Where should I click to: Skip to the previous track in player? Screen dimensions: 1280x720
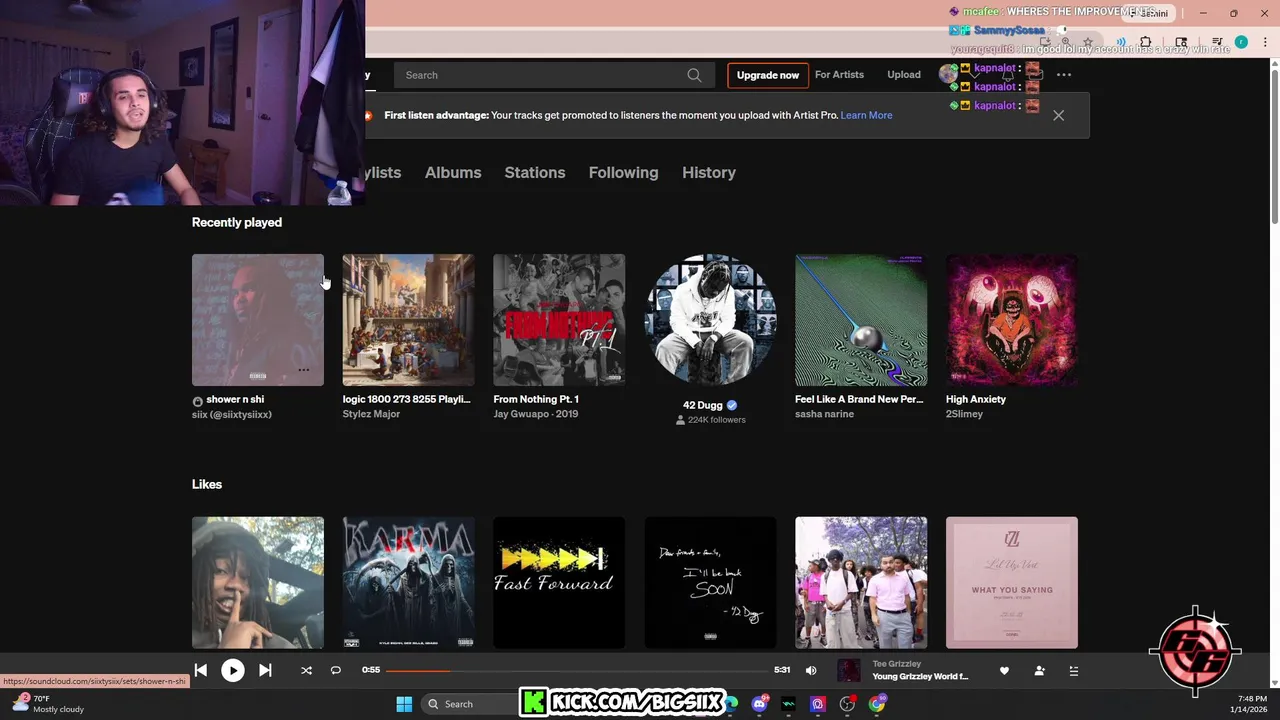point(201,671)
